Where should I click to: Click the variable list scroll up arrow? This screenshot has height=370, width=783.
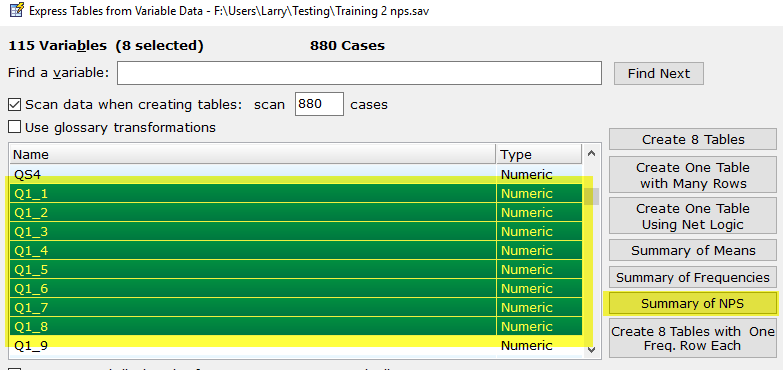pos(591,154)
